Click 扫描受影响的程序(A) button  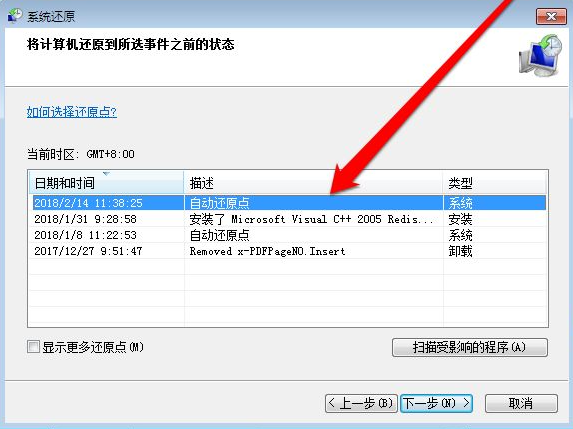(470, 347)
